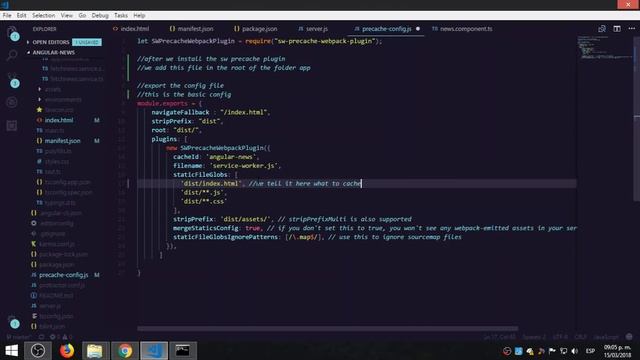The width and height of the screenshot is (640, 360).
Task: Click the git branch master in status bar
Action: click(19, 337)
